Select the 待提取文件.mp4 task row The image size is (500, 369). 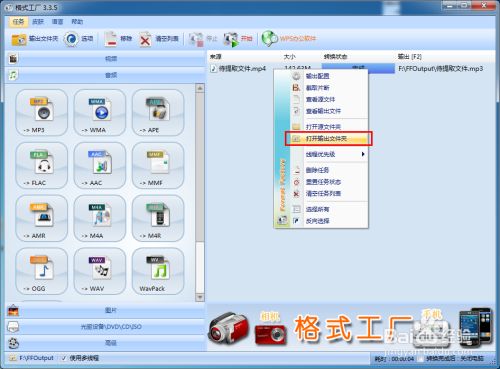point(241,68)
